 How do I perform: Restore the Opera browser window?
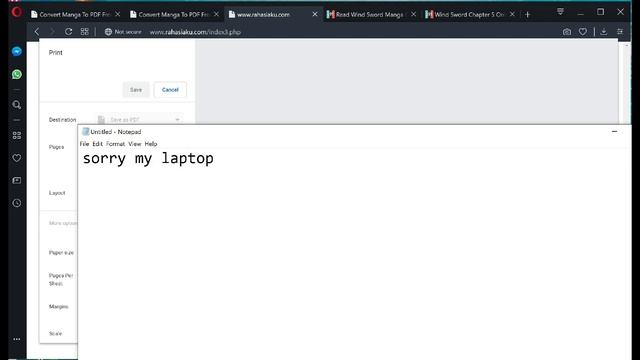(x=600, y=12)
